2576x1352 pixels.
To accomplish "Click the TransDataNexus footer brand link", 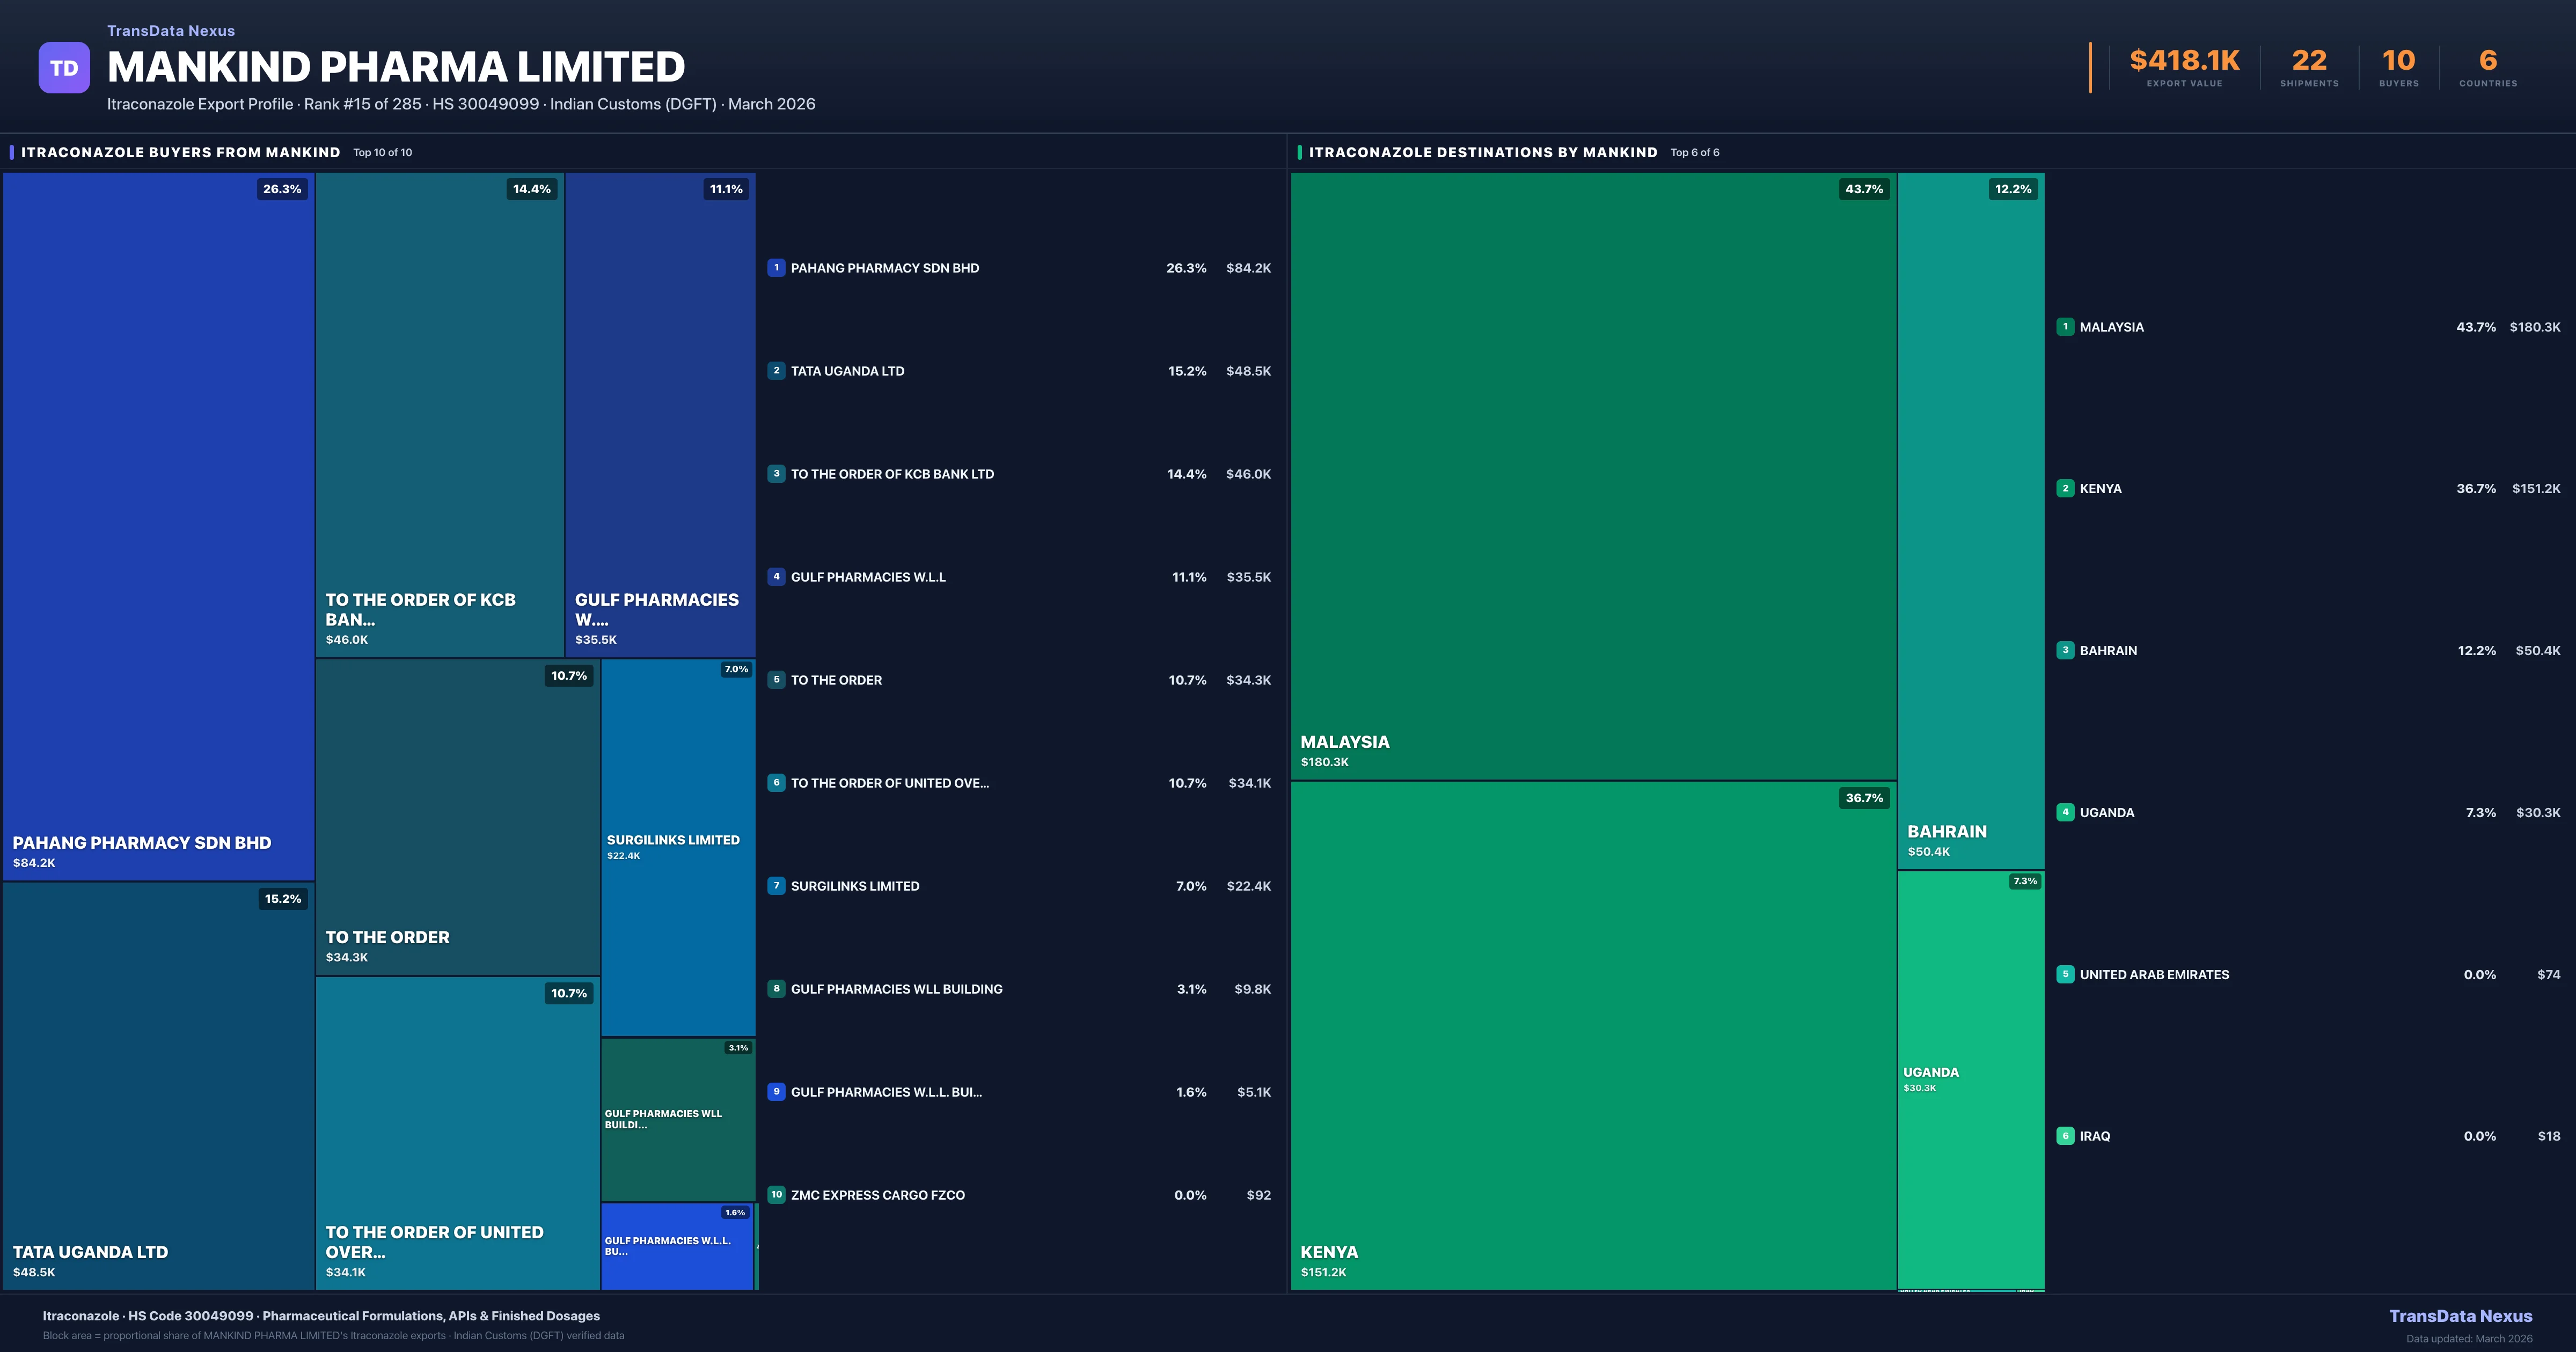I will pyautogui.click(x=2460, y=1316).
